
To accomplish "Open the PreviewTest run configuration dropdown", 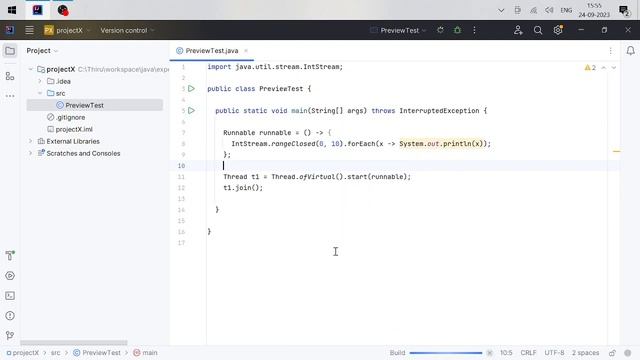I will click(x=398, y=30).
